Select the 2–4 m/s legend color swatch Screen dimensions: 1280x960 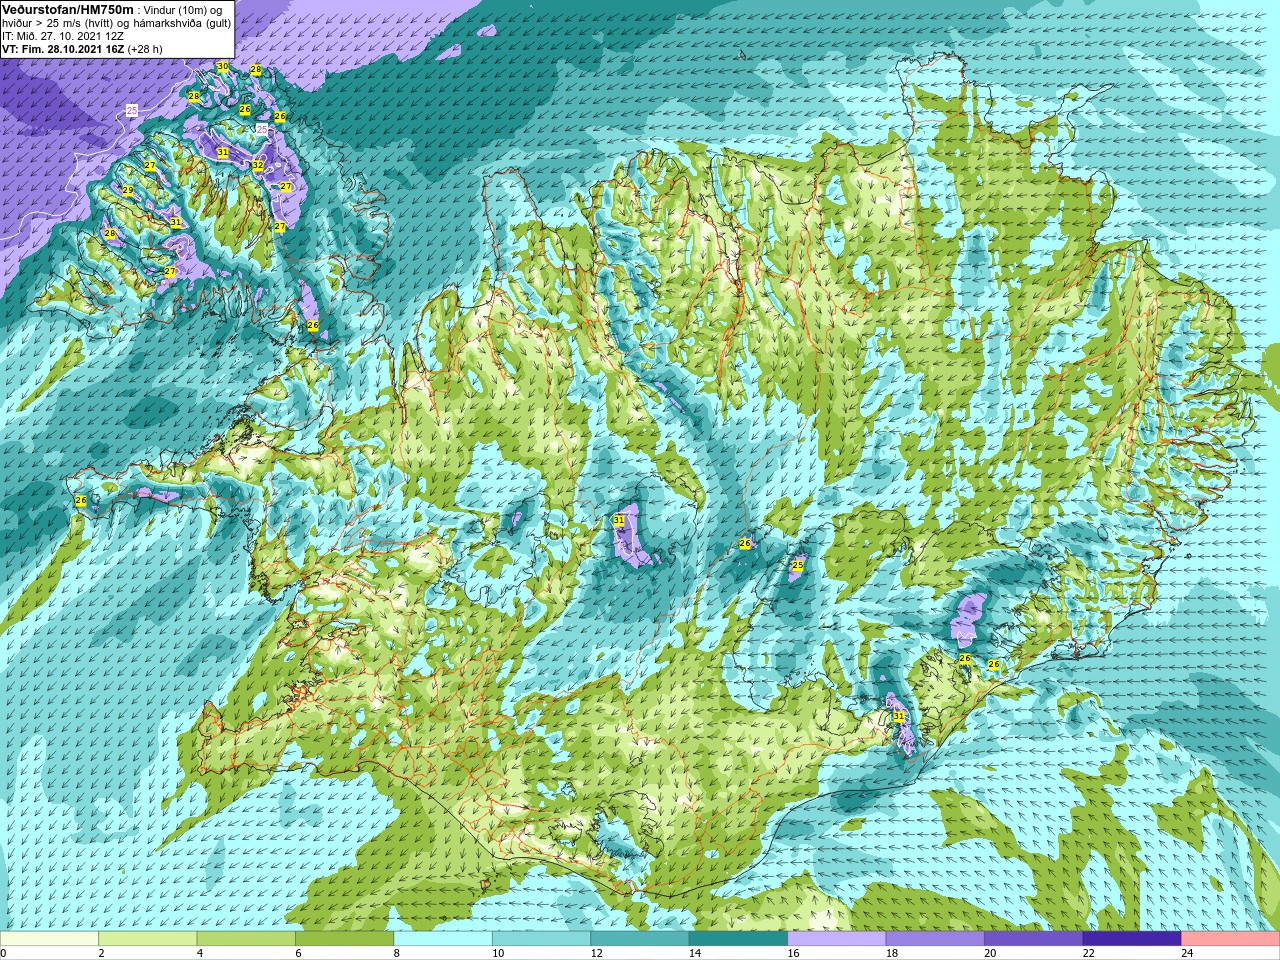(147, 939)
